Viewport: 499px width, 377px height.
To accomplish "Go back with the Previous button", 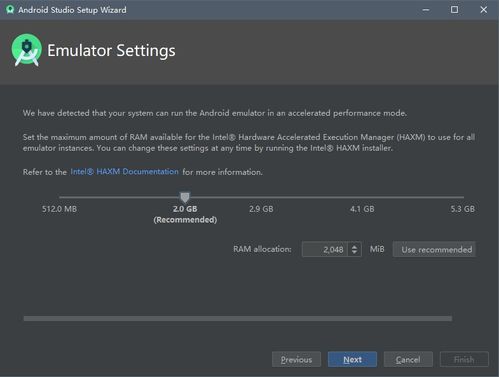I will [296, 359].
